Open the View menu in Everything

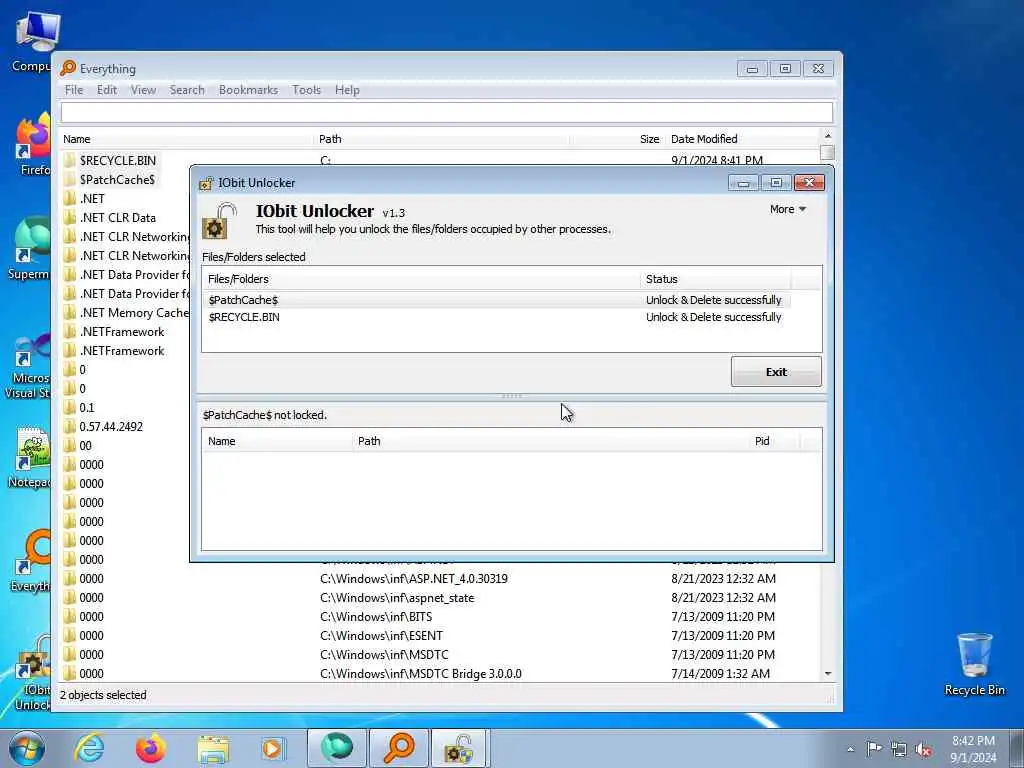pos(143,89)
